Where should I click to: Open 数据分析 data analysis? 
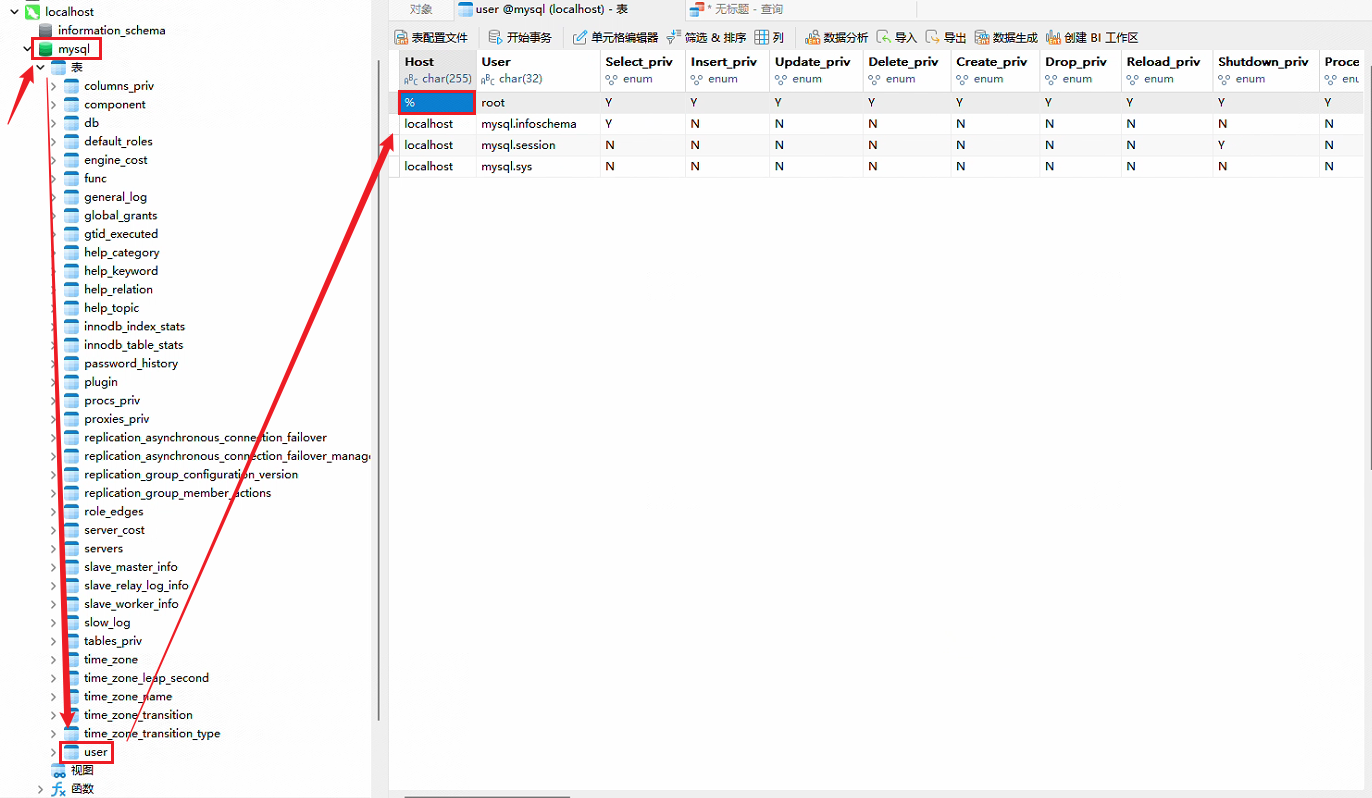click(836, 37)
